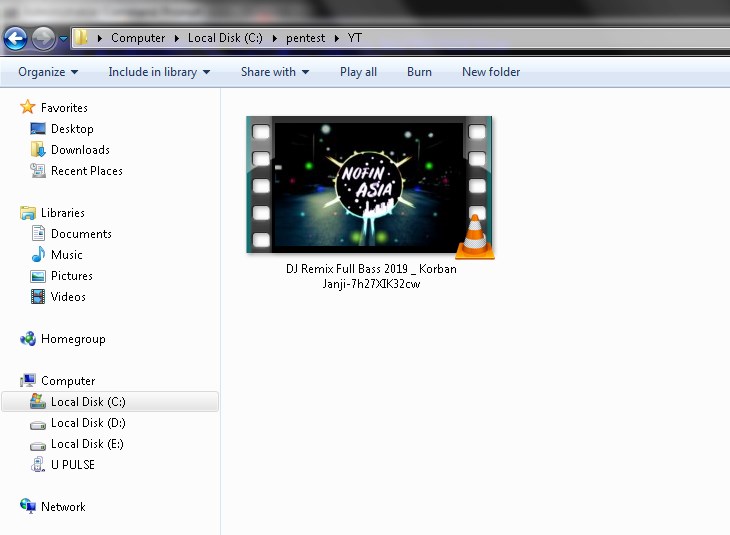The width and height of the screenshot is (730, 535).
Task: Click the Network icon
Action: coord(28,506)
